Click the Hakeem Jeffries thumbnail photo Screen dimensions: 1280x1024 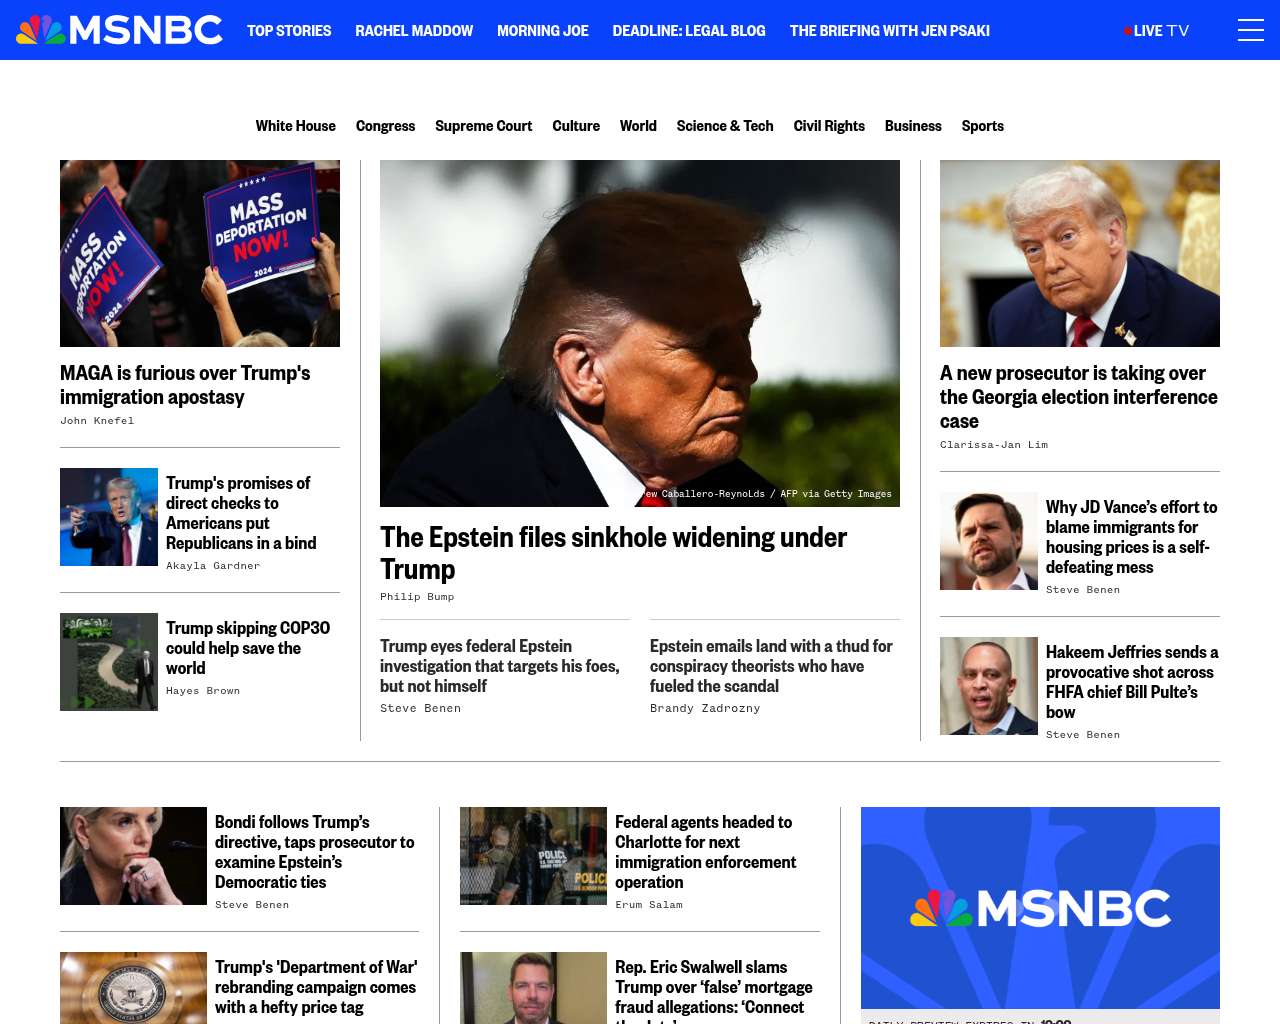989,686
